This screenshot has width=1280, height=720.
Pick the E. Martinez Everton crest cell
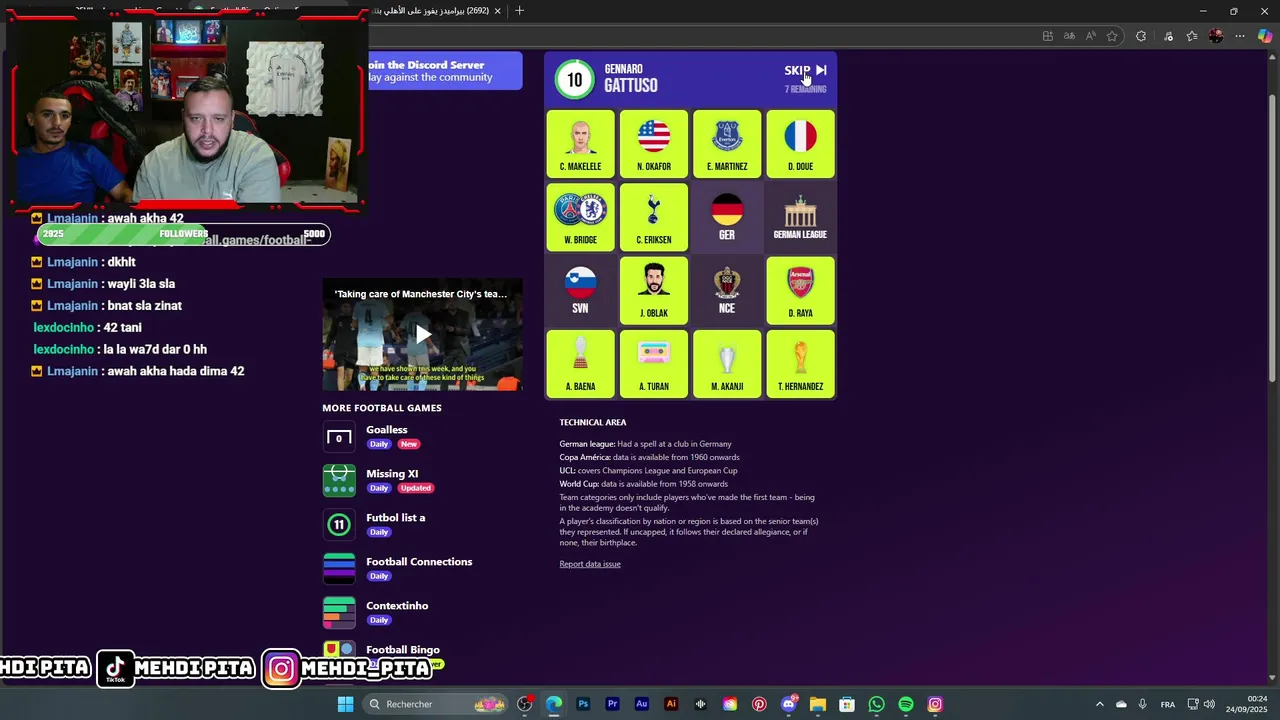(x=727, y=144)
